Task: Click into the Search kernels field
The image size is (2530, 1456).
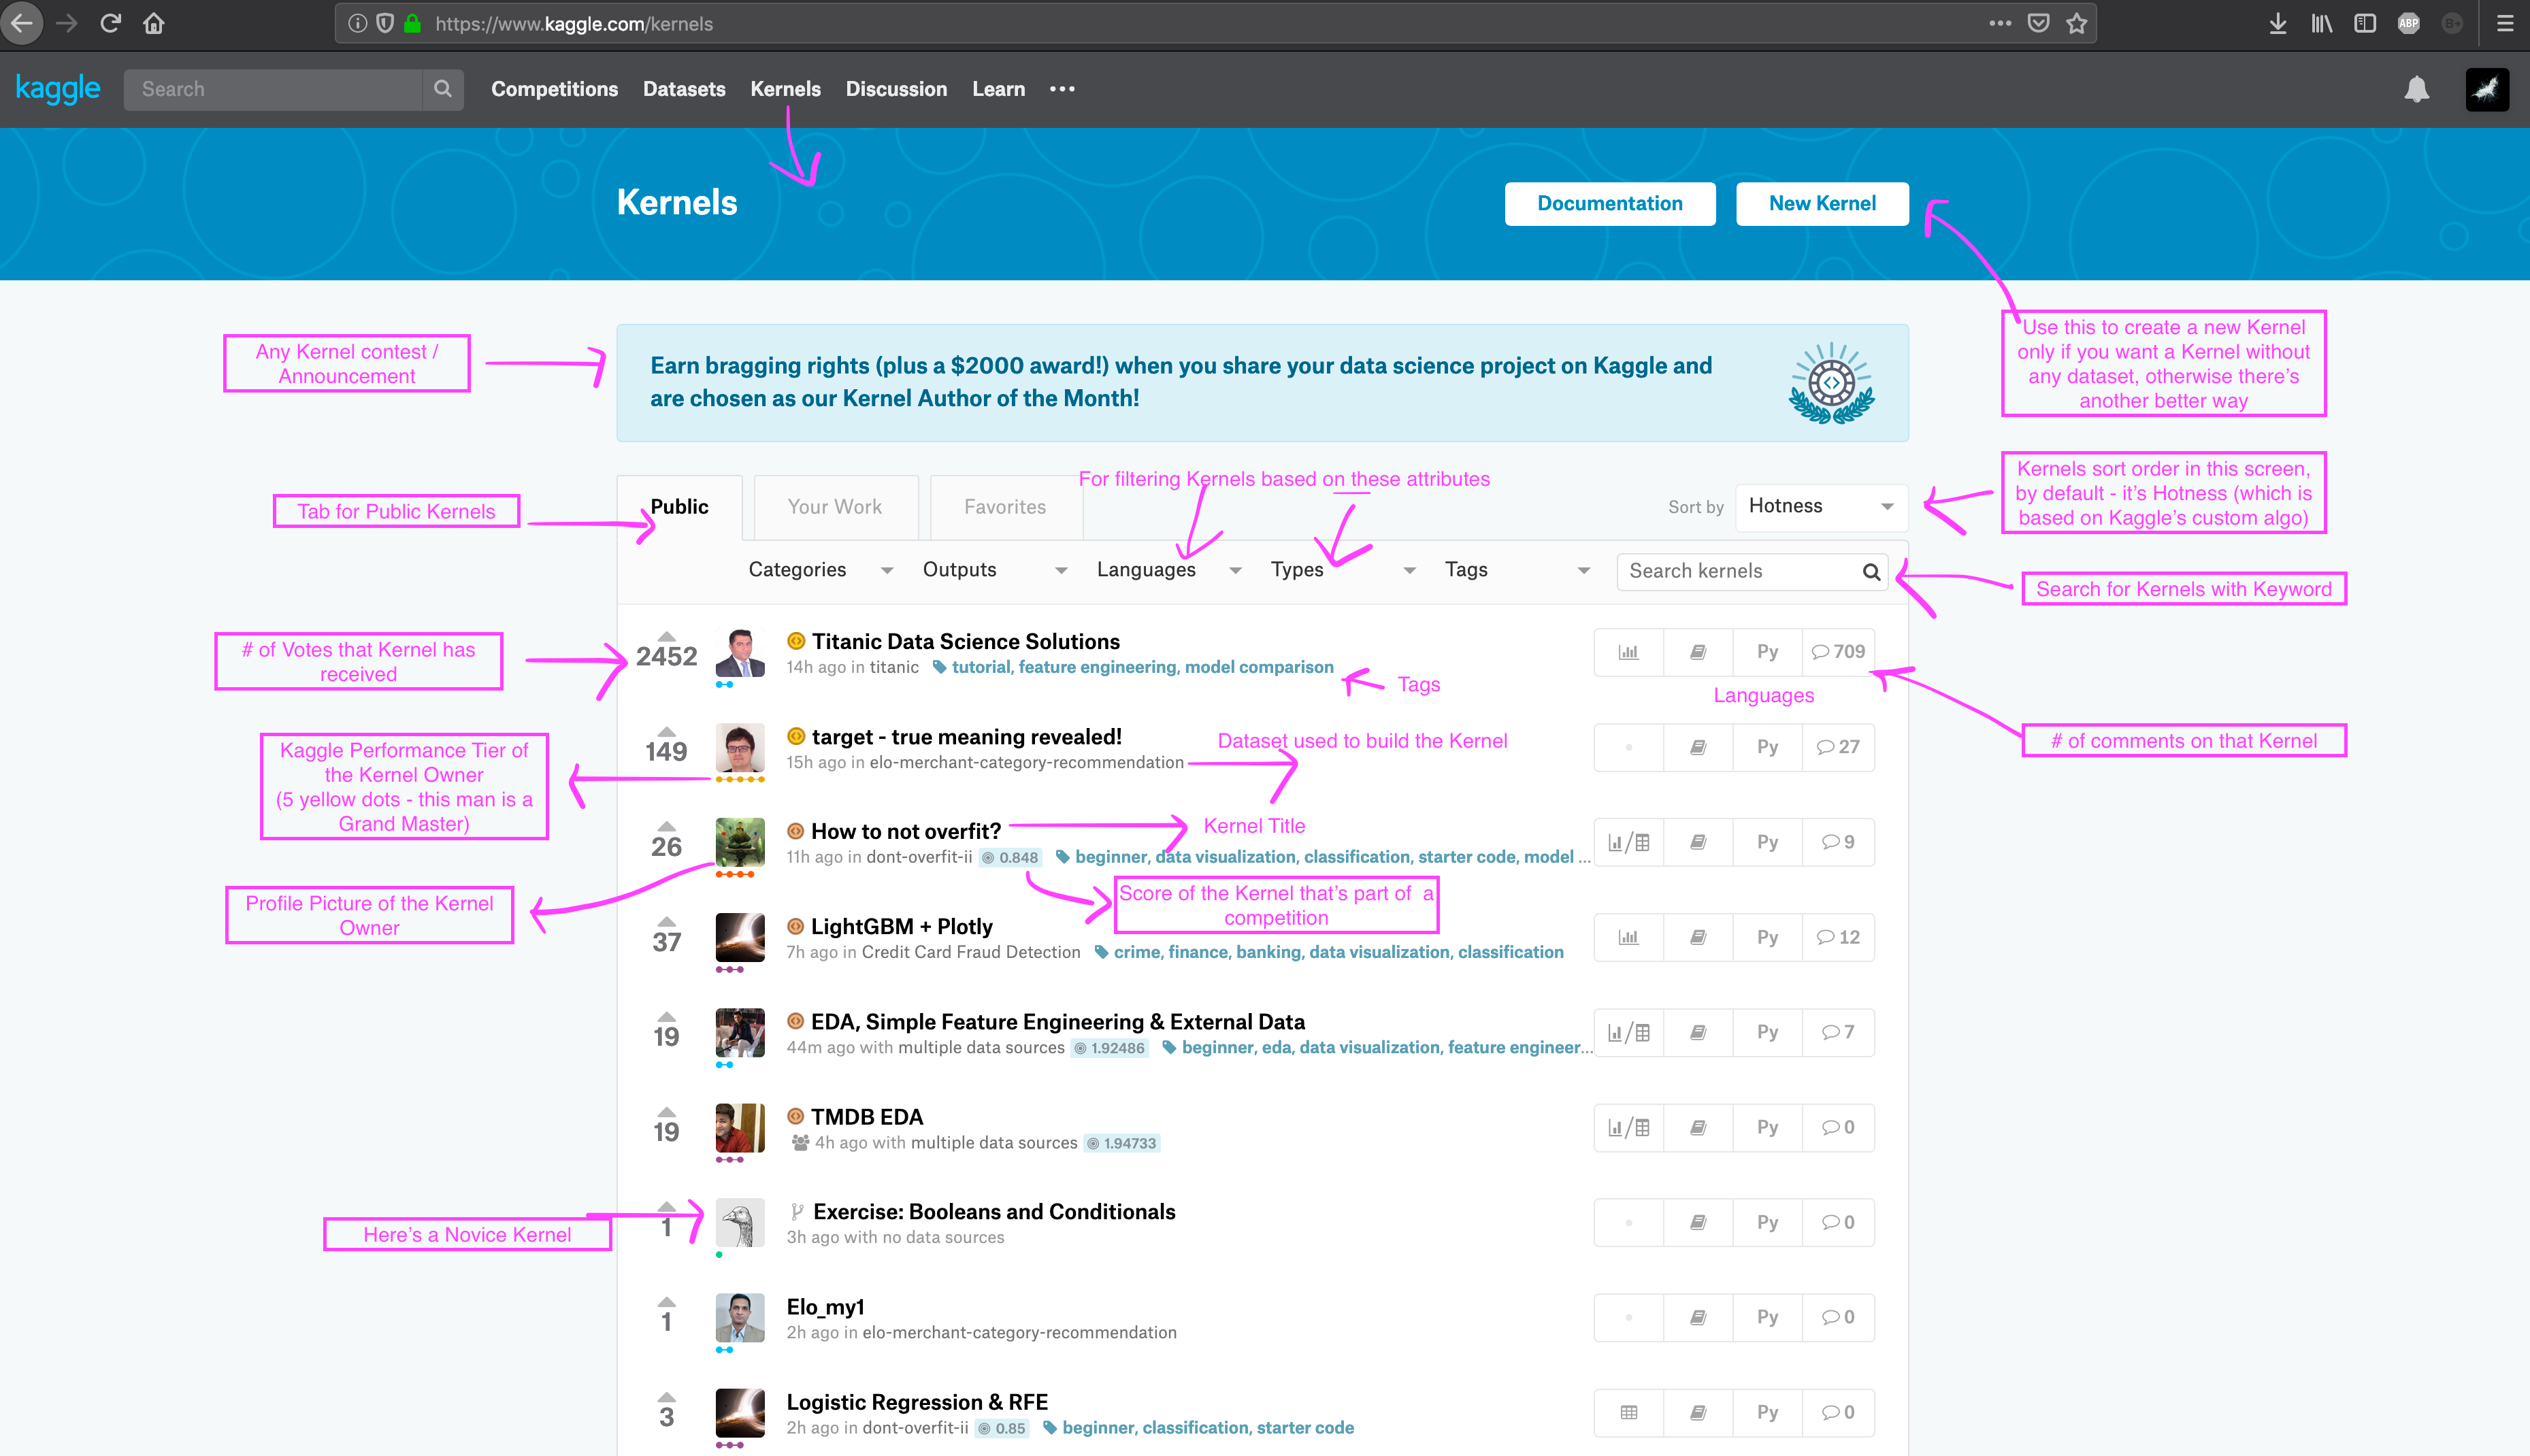Action: (x=1738, y=571)
